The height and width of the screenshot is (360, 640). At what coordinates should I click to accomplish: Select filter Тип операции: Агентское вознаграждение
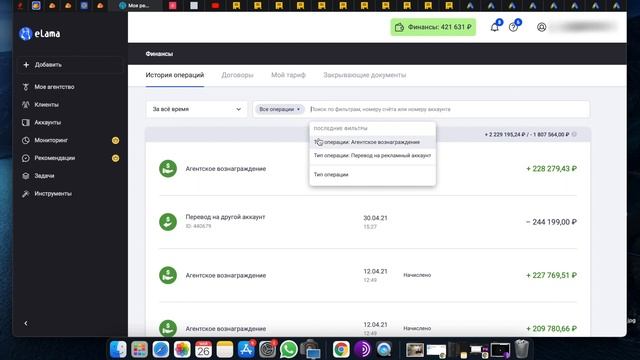coord(373,142)
